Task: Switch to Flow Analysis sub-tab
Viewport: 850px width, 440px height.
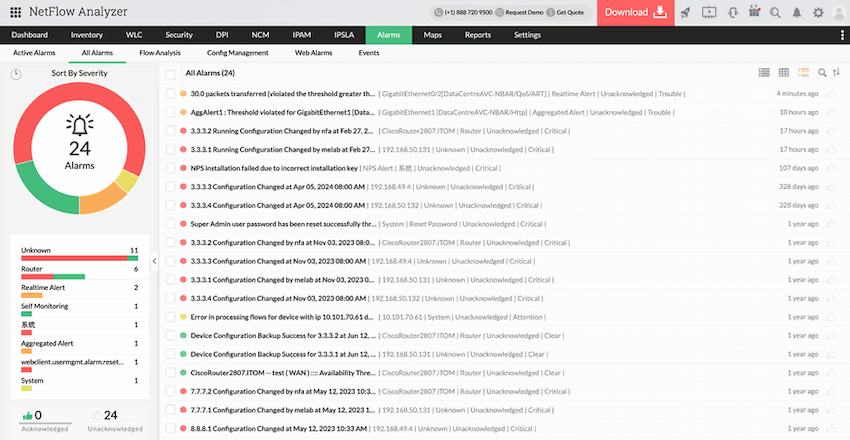Action: click(x=160, y=53)
